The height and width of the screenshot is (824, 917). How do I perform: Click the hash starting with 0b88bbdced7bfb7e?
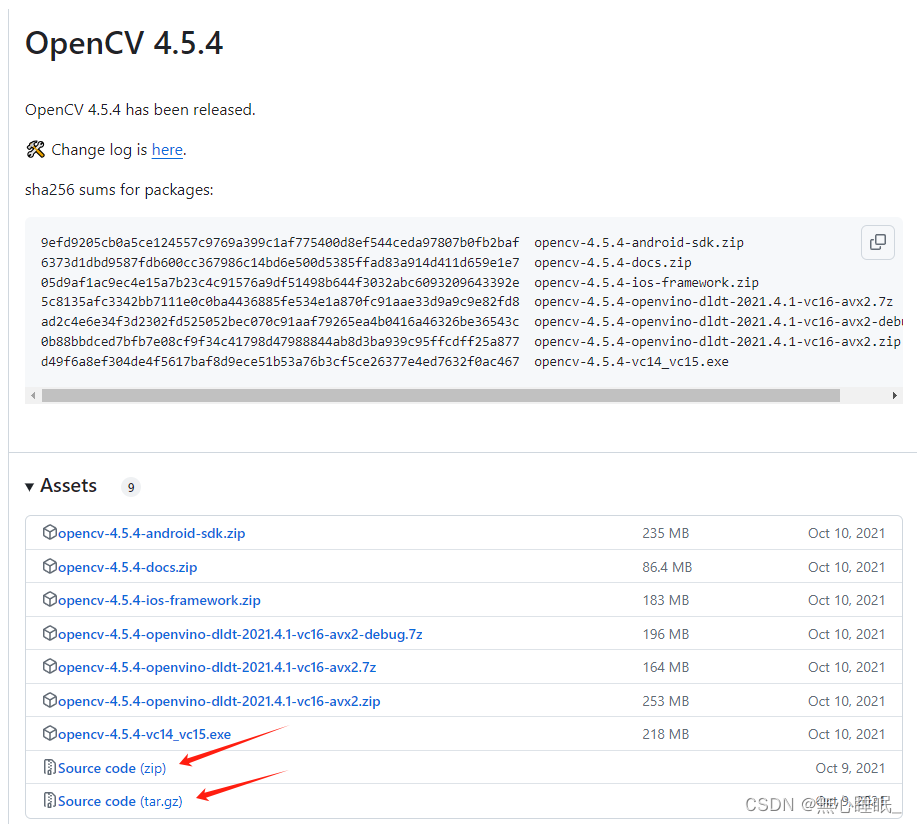pos(280,342)
